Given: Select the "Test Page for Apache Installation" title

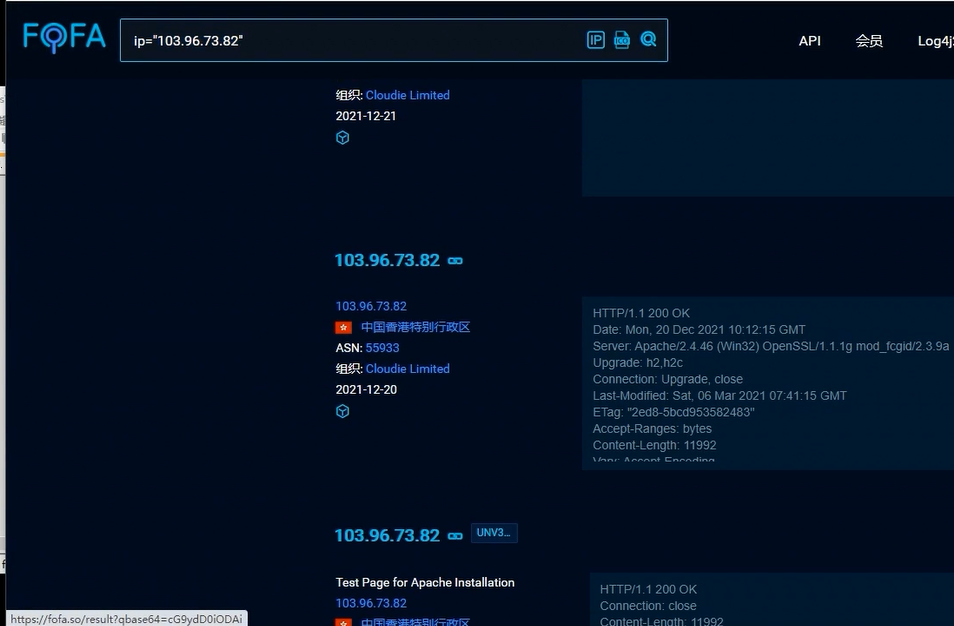Looking at the screenshot, I should click(425, 582).
